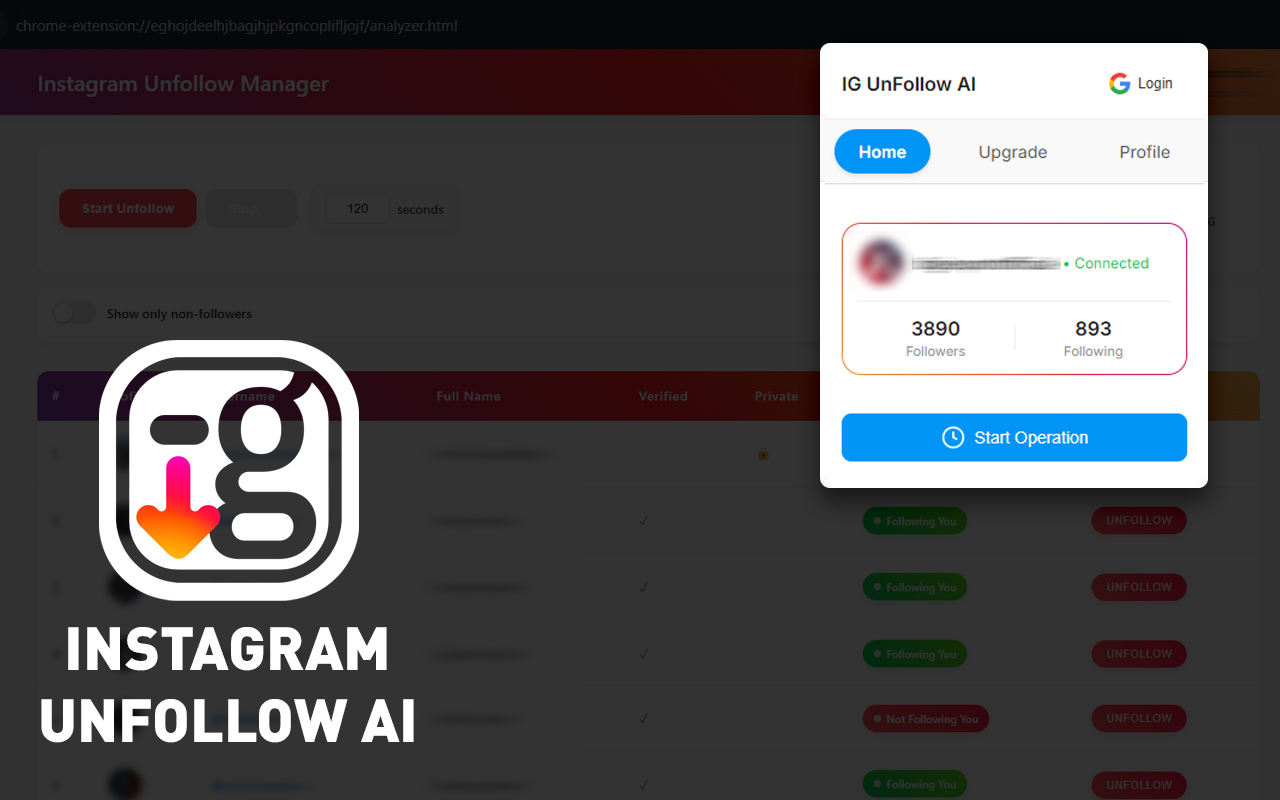The width and height of the screenshot is (1280, 800).
Task: Click the clock icon in Start Operation
Action: (x=953, y=438)
